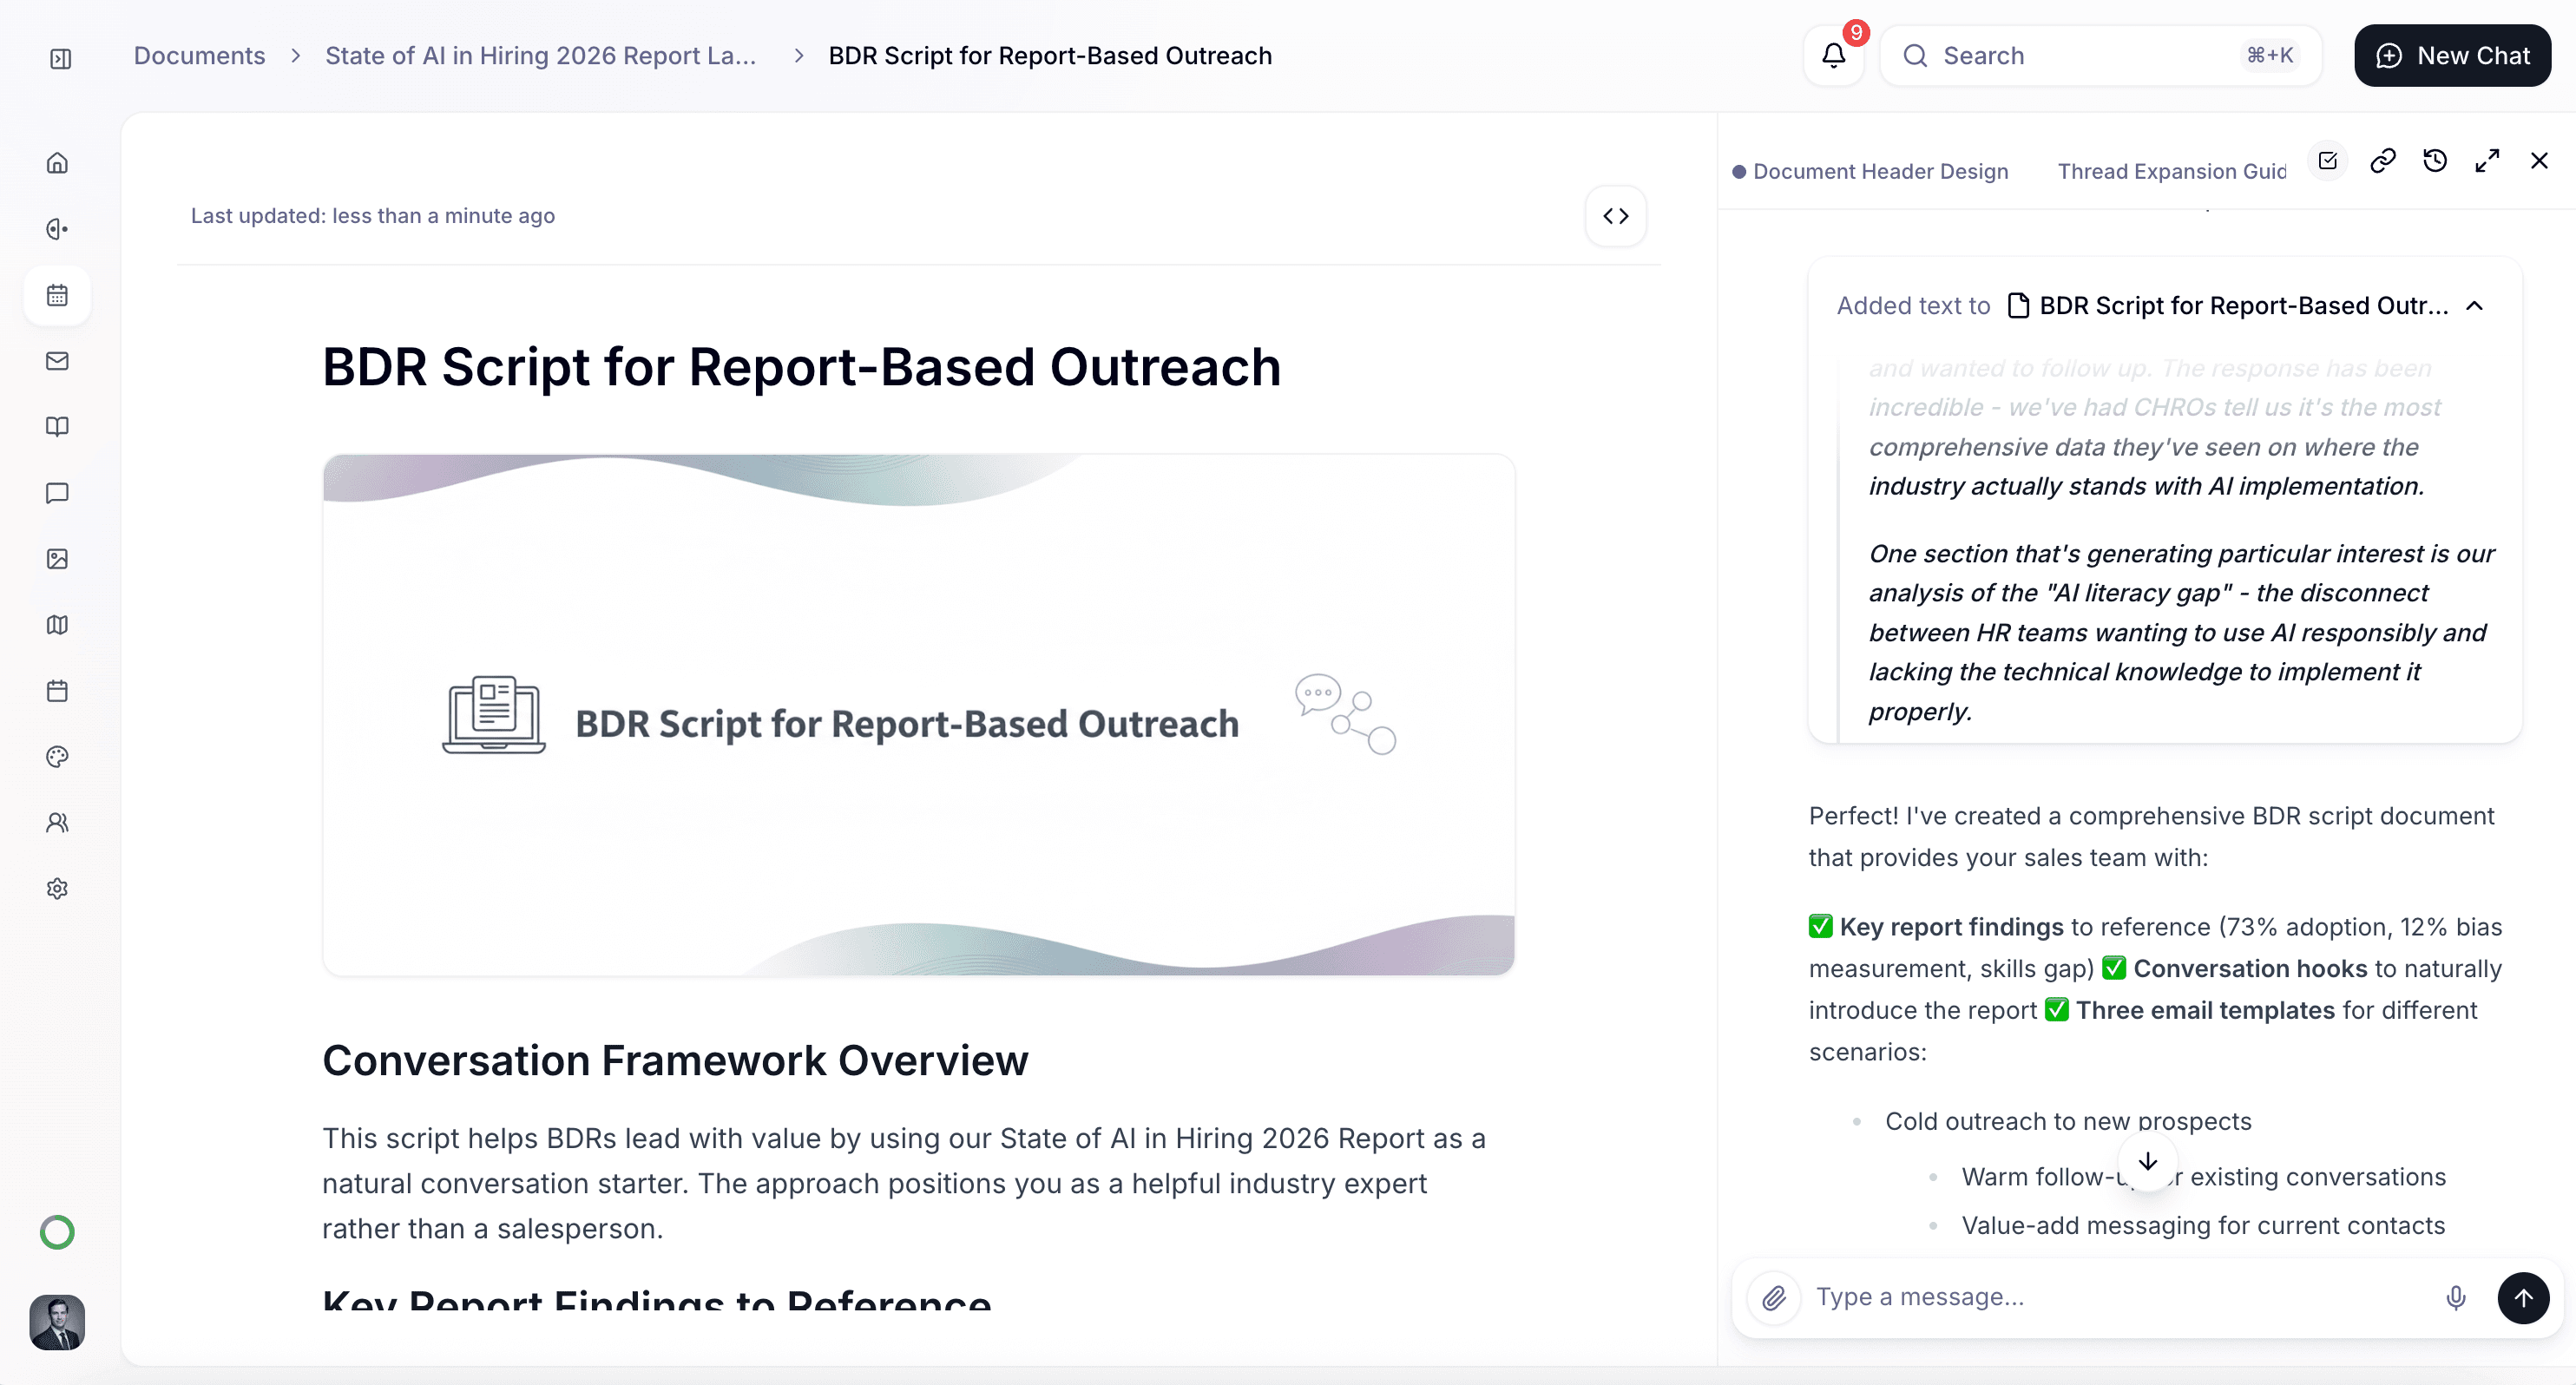Click the microphone voice input icon
2576x1385 pixels.
click(x=2455, y=1298)
